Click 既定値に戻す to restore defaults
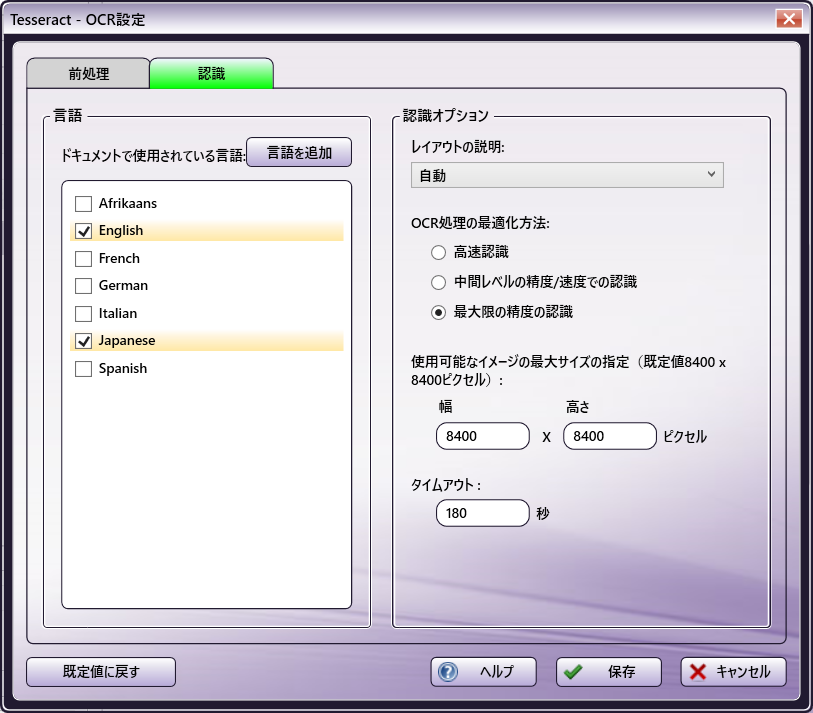This screenshot has height=713, width=813. click(101, 672)
